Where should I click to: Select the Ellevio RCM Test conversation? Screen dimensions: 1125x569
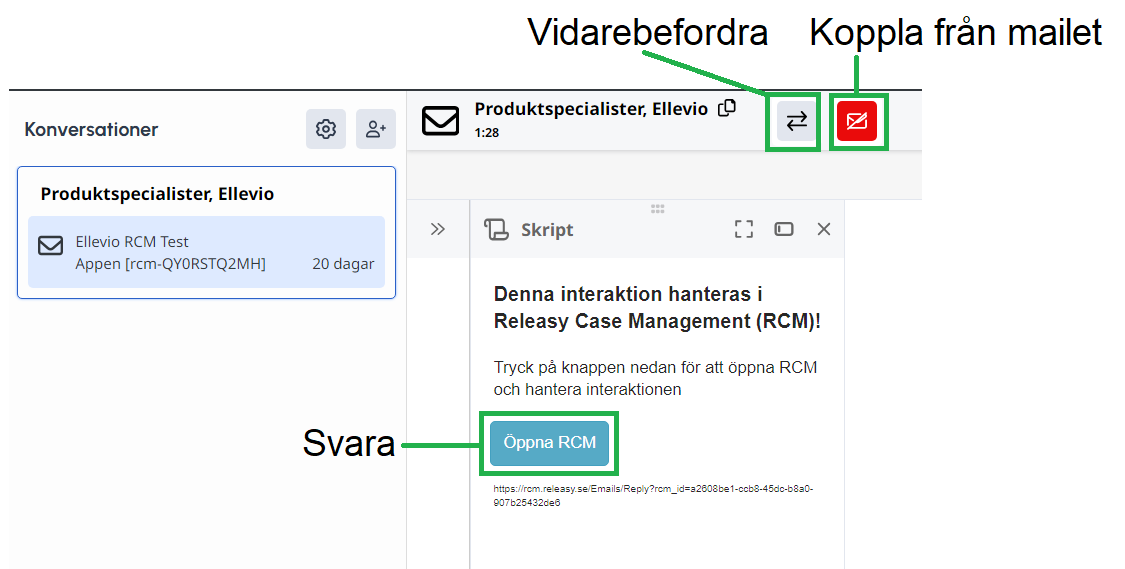pyautogui.click(x=207, y=252)
